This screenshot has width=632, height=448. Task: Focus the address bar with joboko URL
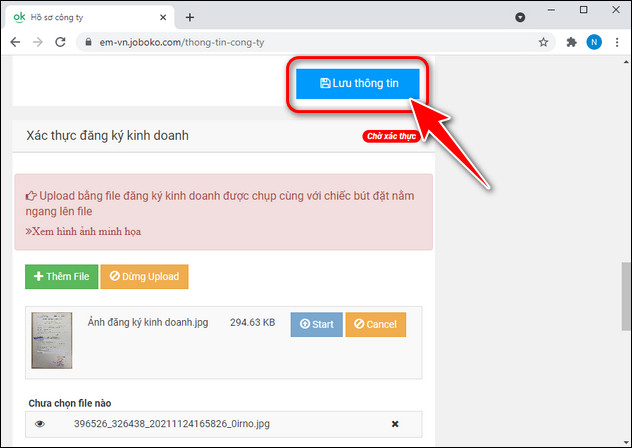coord(316,42)
